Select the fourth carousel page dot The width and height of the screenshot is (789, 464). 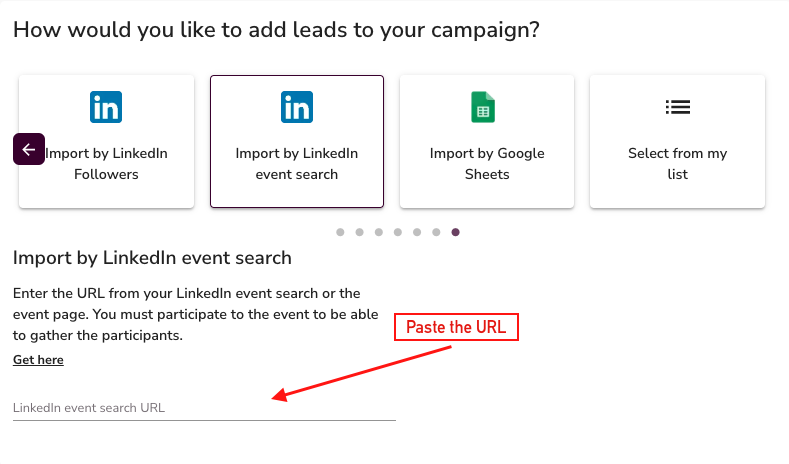398,232
